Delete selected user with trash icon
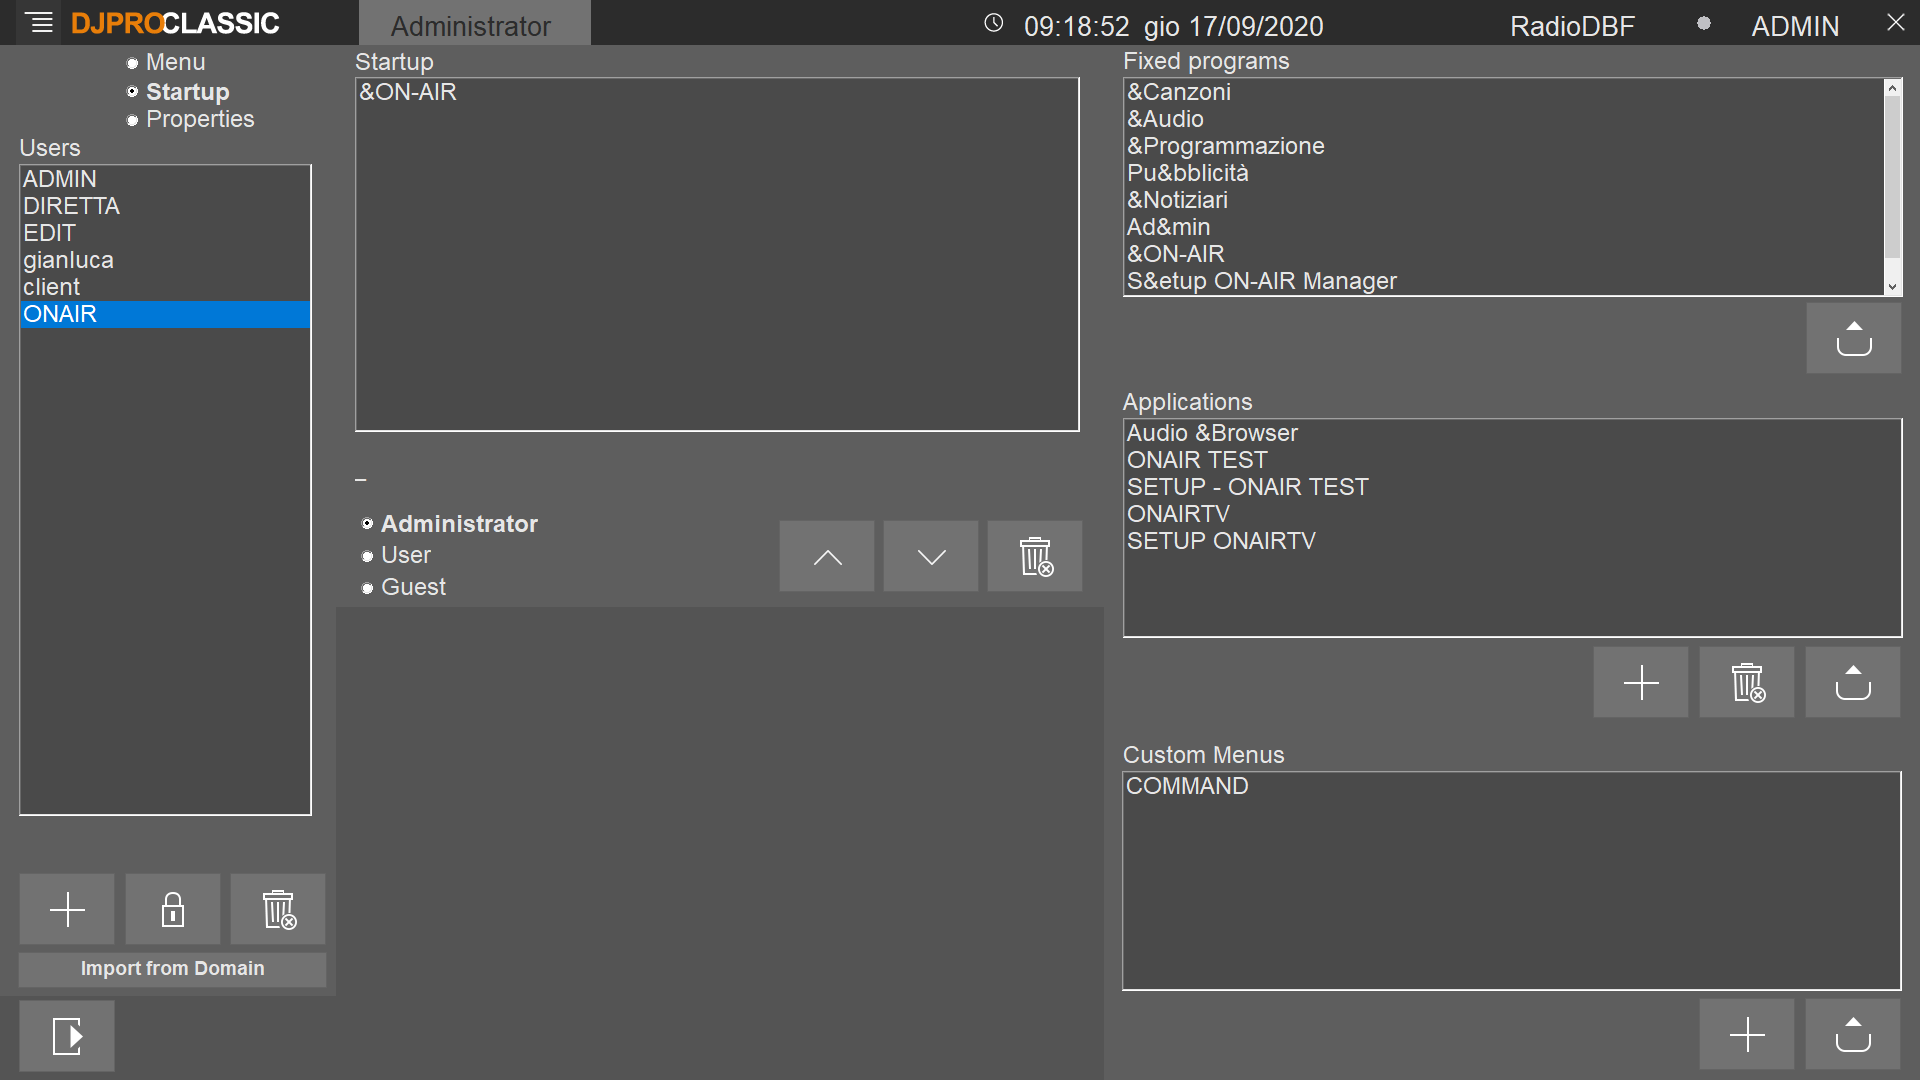This screenshot has height=1080, width=1920. [278, 909]
